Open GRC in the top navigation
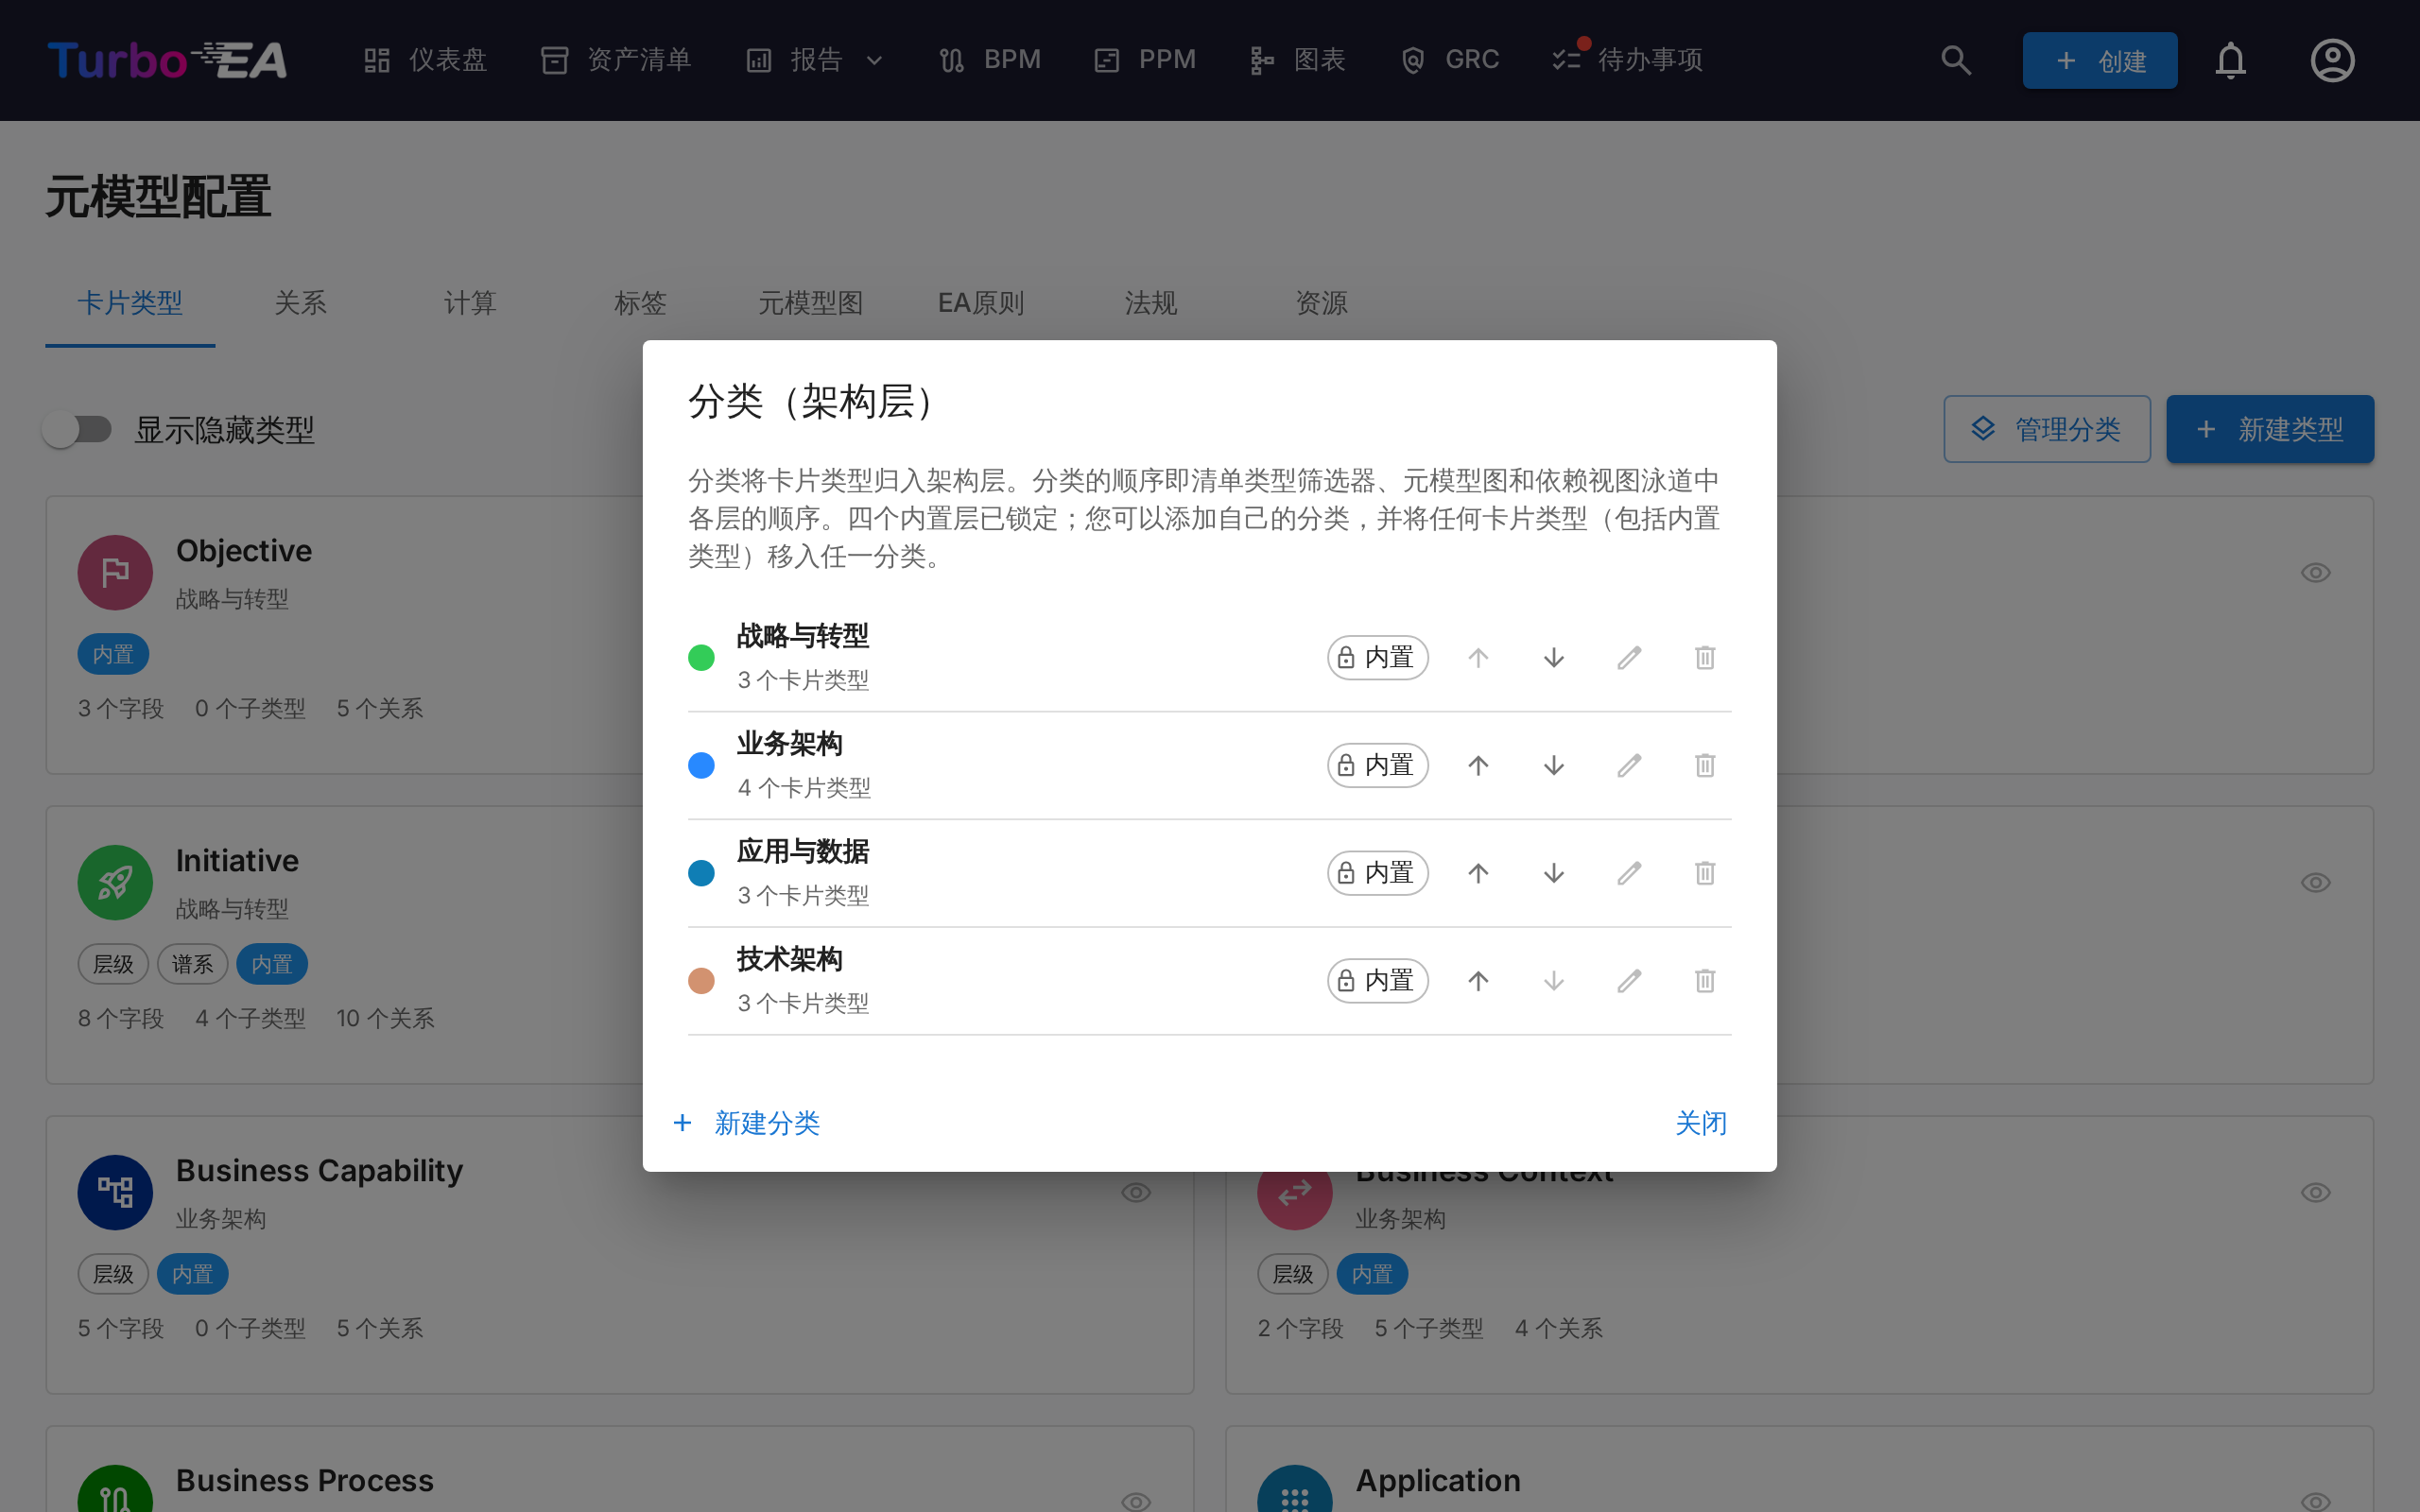Image resolution: width=2420 pixels, height=1512 pixels. point(1449,60)
